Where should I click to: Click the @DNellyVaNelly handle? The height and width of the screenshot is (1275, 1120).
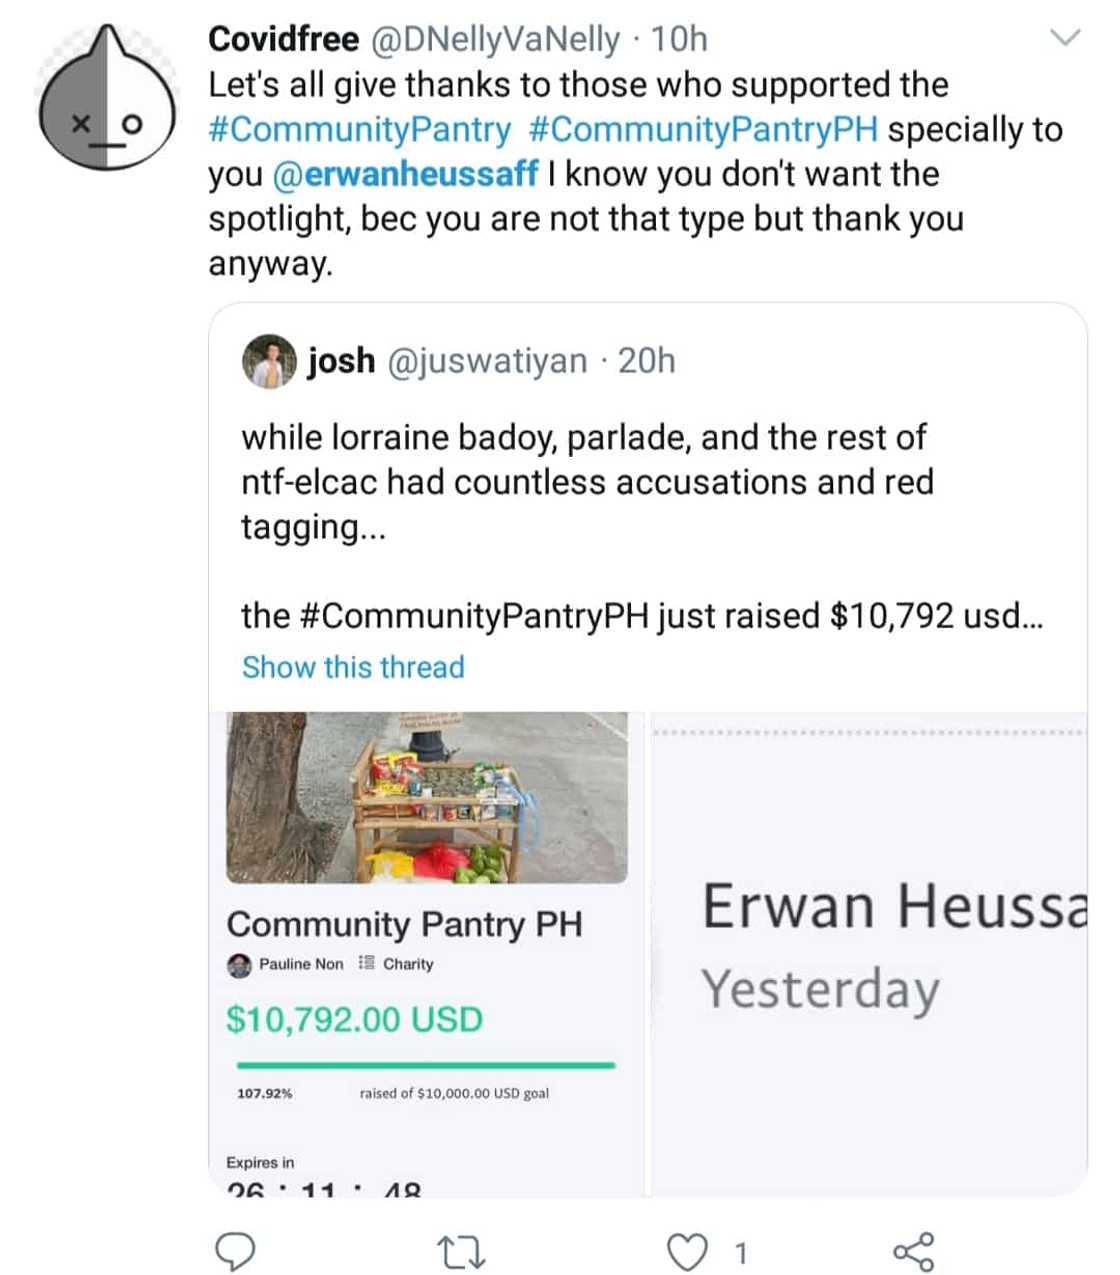coord(495,39)
